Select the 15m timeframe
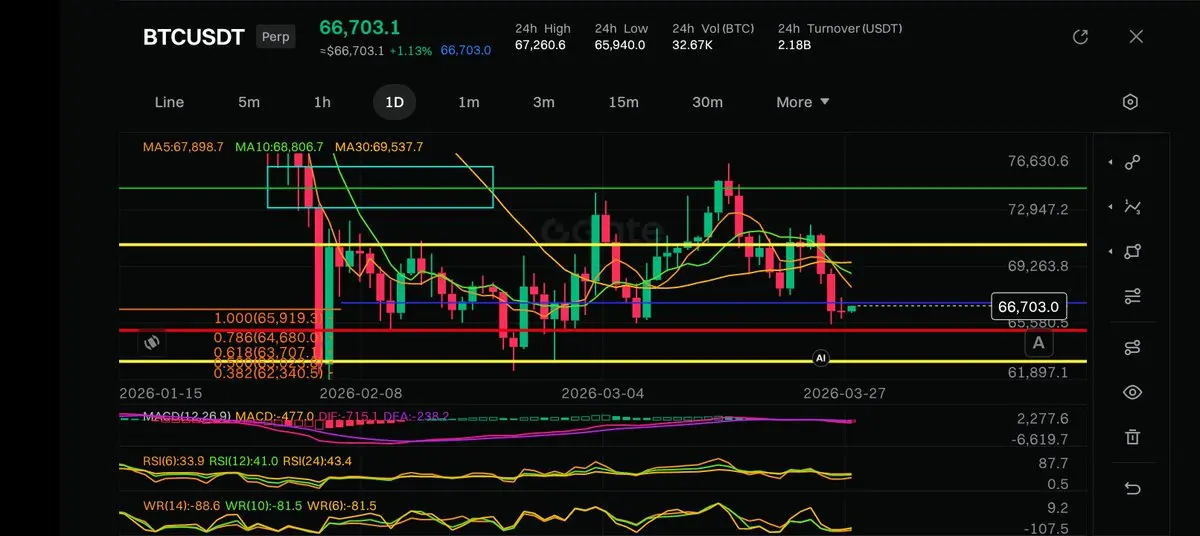Screen dimensions: 1200x536 tap(623, 102)
